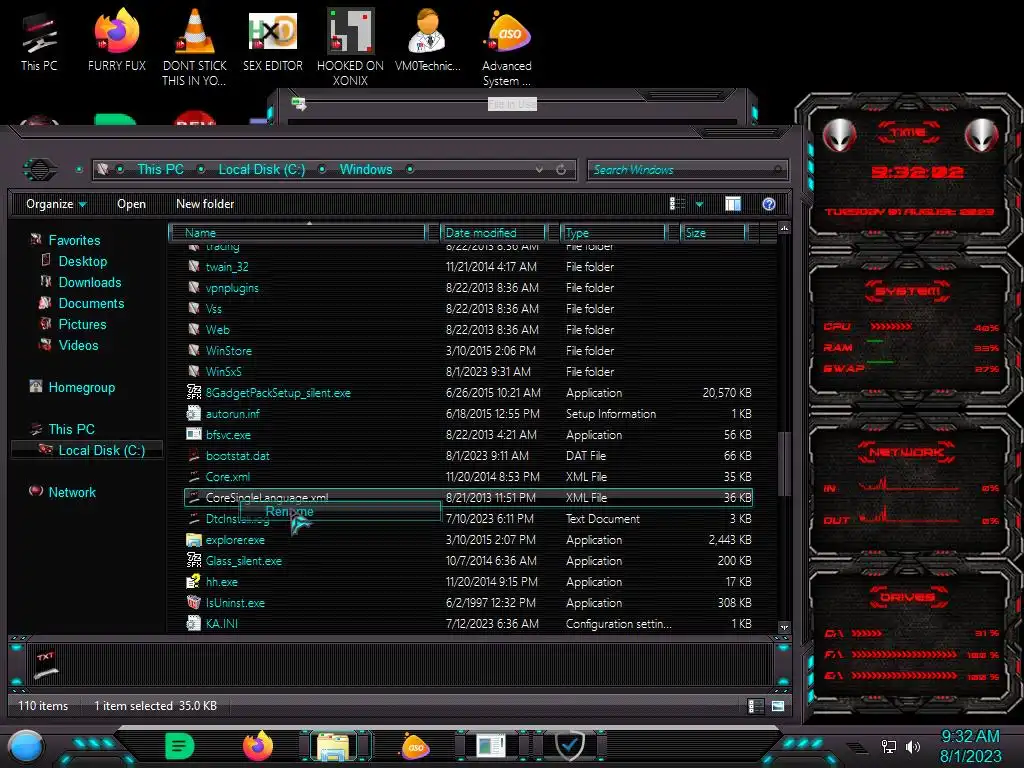
Task: Open Firefox from the taskbar
Action: tap(258, 746)
